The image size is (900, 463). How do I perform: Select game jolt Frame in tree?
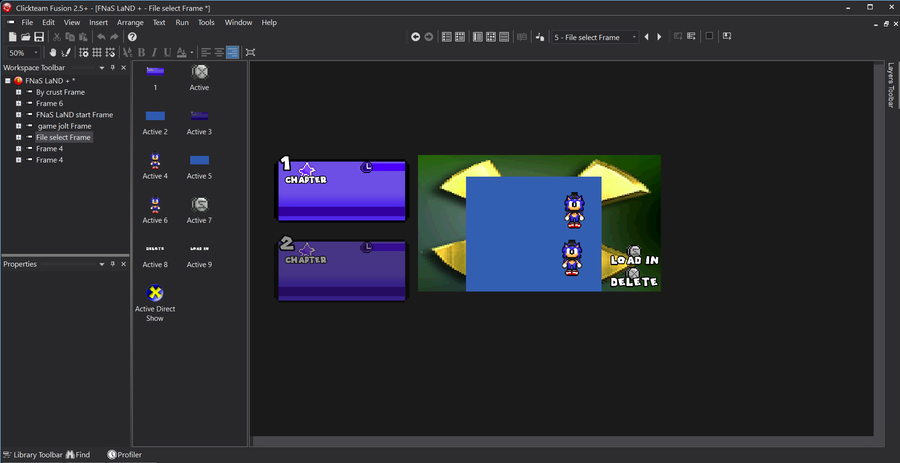pos(64,126)
